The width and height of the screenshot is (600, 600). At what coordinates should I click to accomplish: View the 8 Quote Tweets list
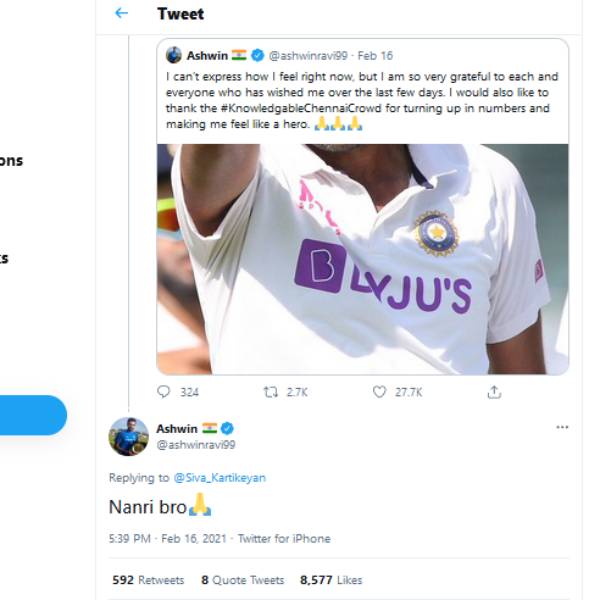[242, 580]
